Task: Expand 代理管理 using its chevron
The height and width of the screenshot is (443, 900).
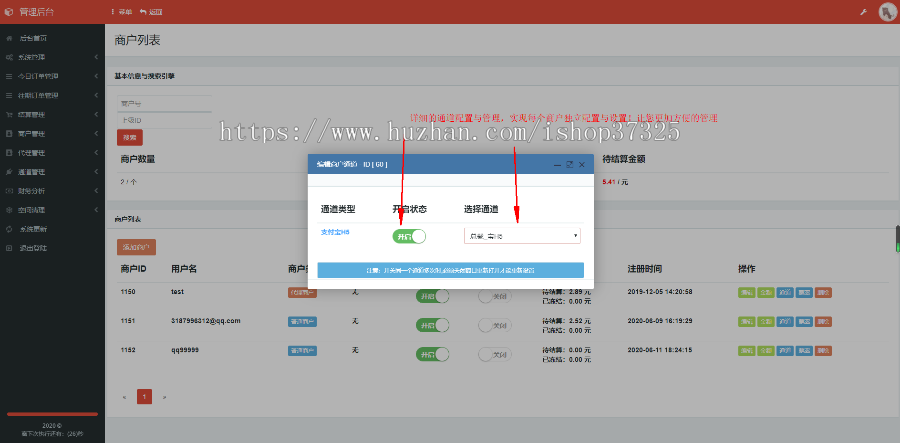Action: [x=96, y=153]
